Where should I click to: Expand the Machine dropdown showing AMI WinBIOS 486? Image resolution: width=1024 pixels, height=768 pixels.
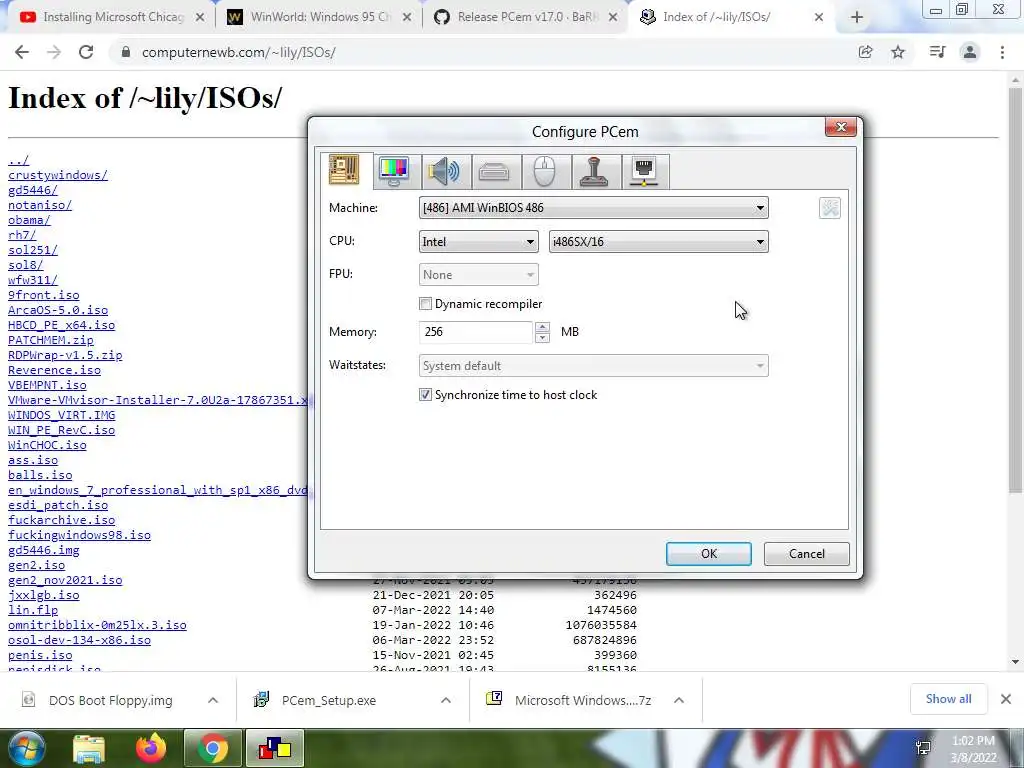[x=594, y=208]
